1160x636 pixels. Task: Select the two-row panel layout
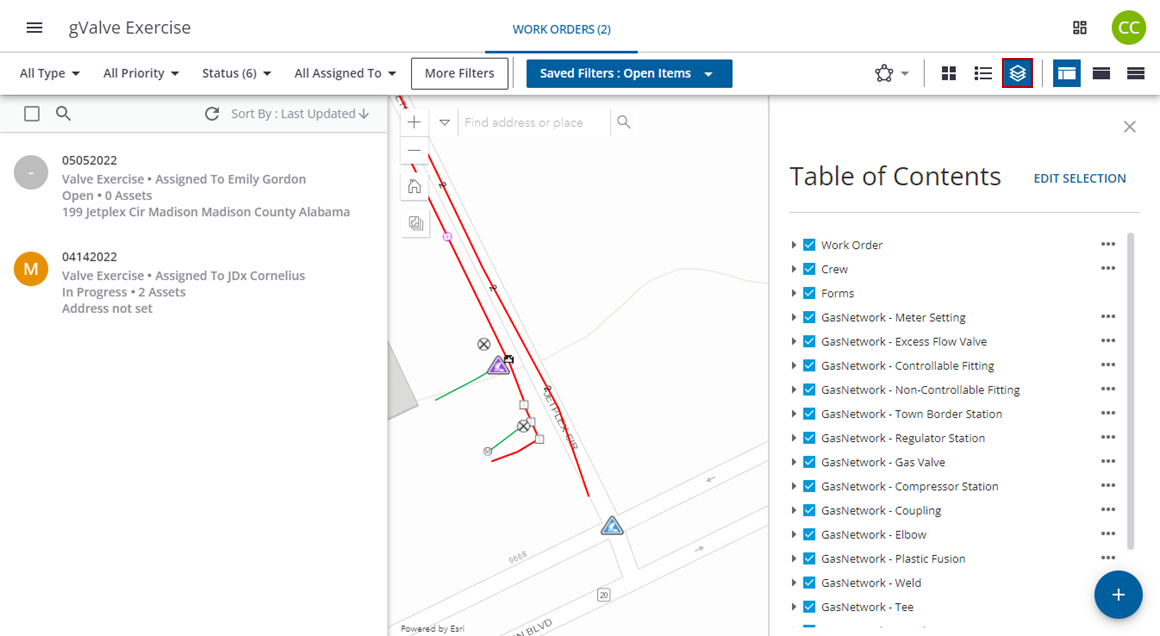[1101, 73]
